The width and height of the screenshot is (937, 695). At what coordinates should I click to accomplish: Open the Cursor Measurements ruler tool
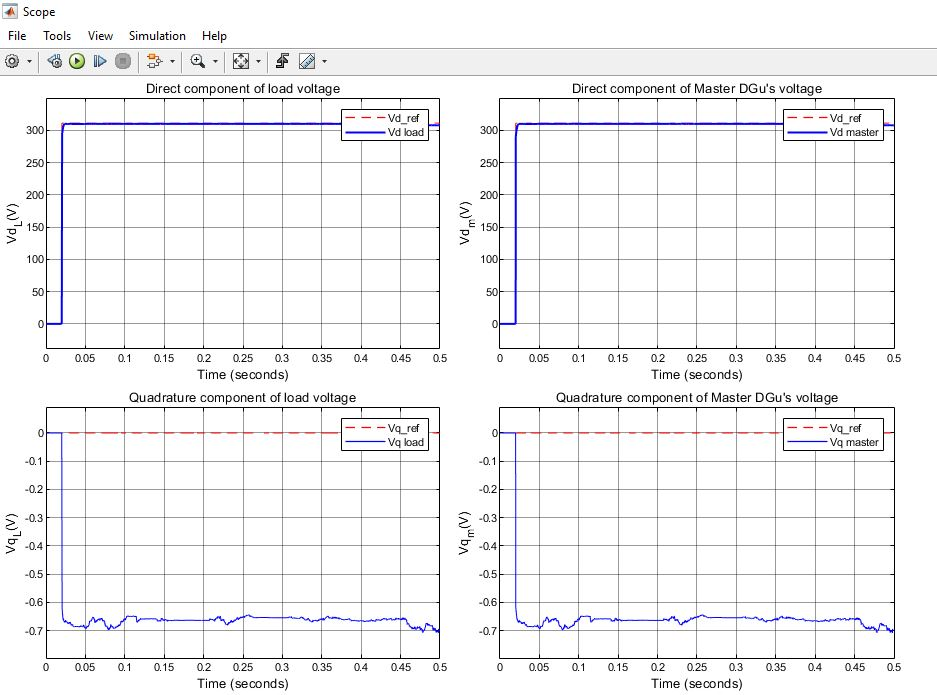coord(306,61)
